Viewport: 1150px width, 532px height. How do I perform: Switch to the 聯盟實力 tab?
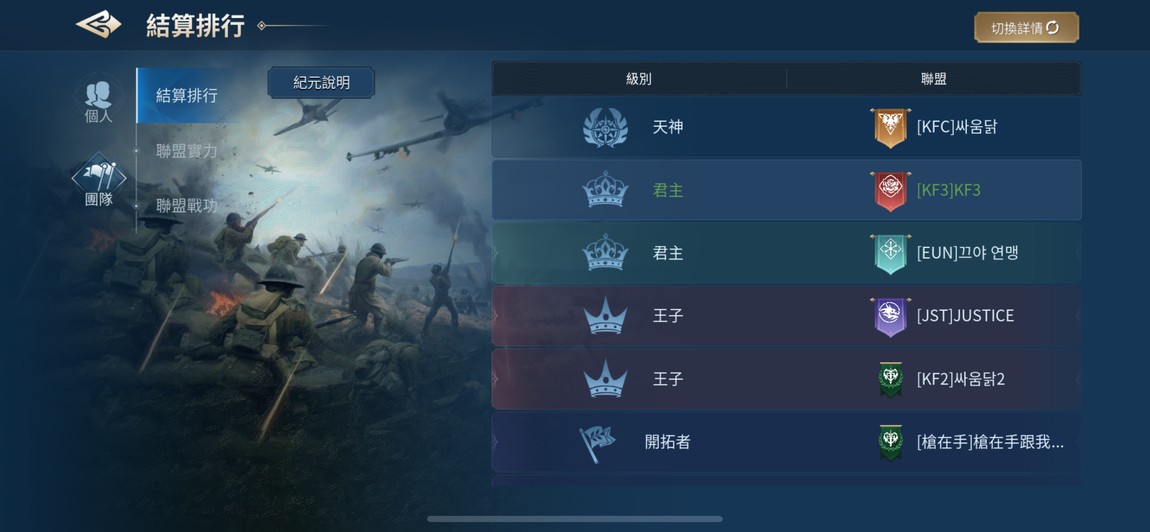pos(186,151)
